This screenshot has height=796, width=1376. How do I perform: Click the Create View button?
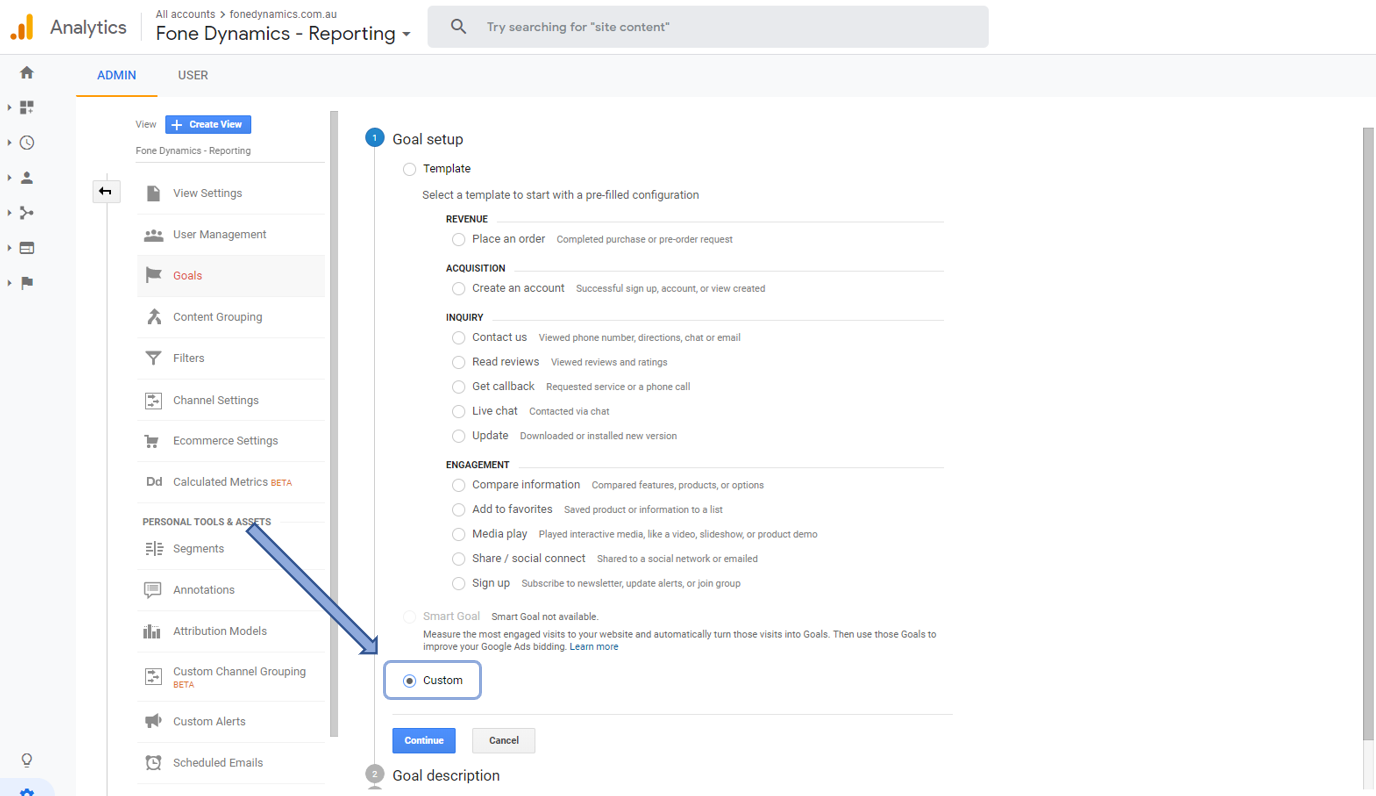click(x=208, y=124)
